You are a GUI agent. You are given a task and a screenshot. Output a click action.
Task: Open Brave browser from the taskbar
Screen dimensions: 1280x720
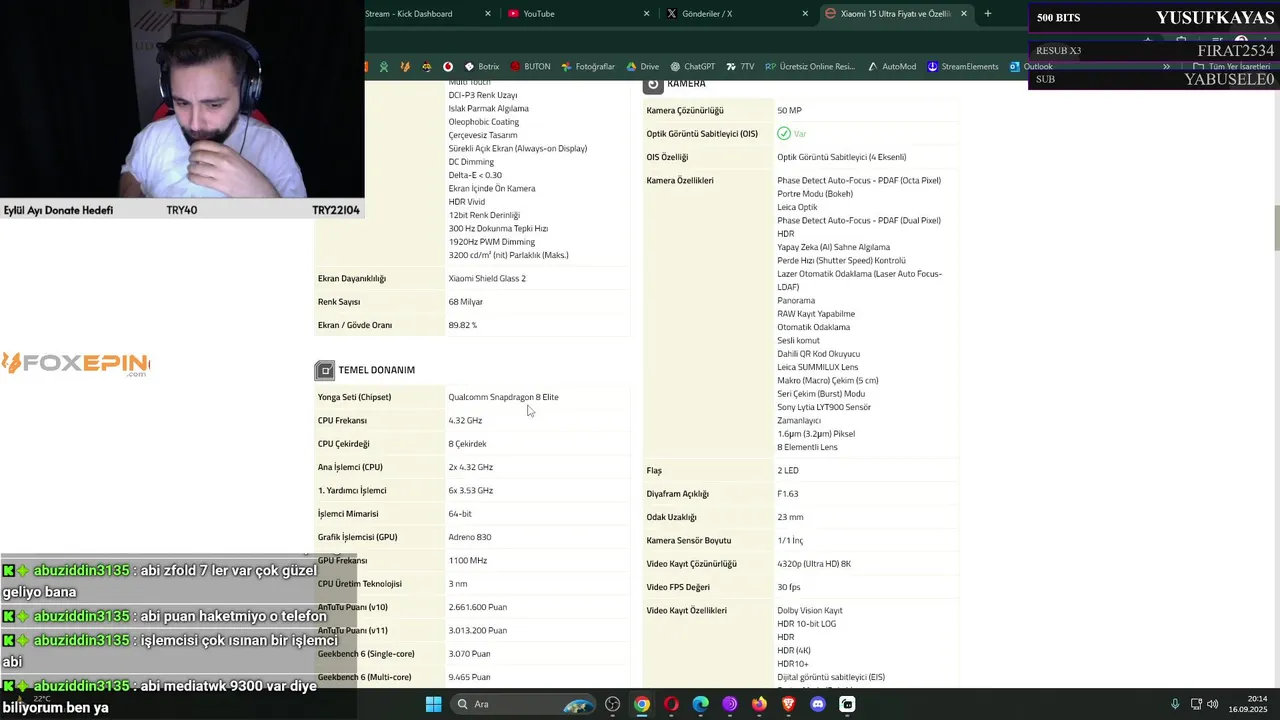click(789, 704)
